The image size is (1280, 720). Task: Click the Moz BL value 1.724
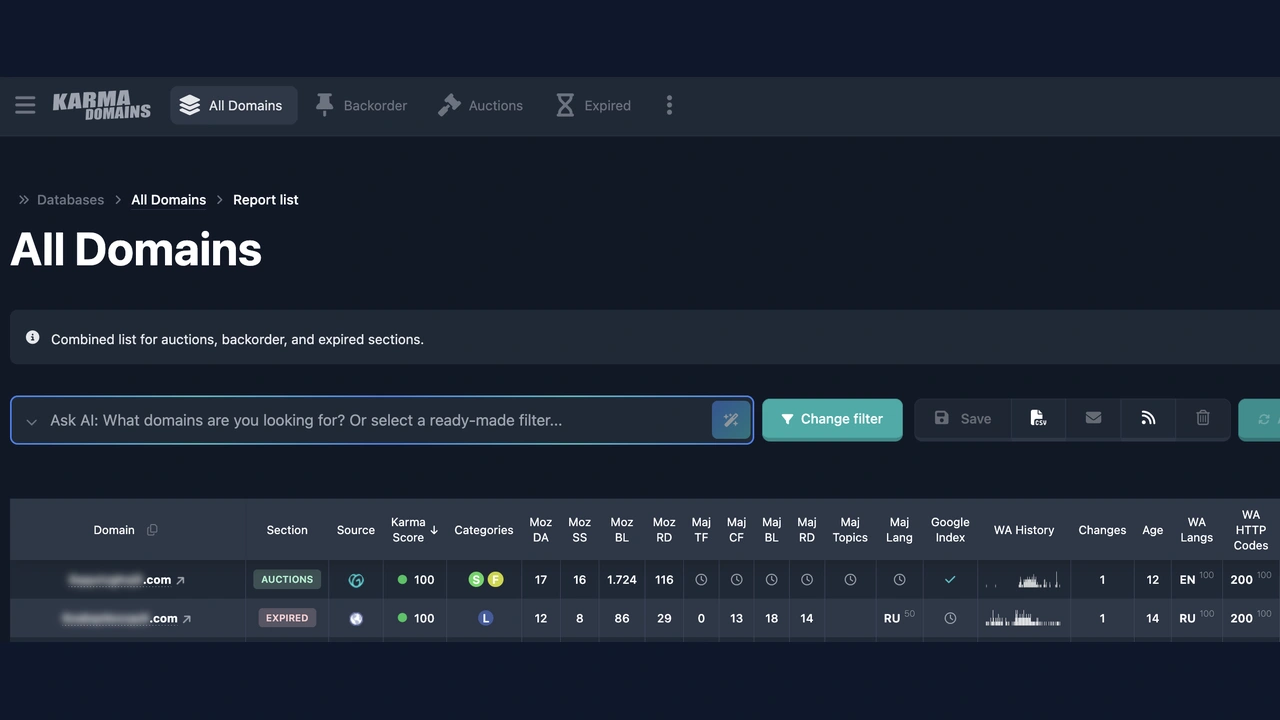(x=622, y=580)
